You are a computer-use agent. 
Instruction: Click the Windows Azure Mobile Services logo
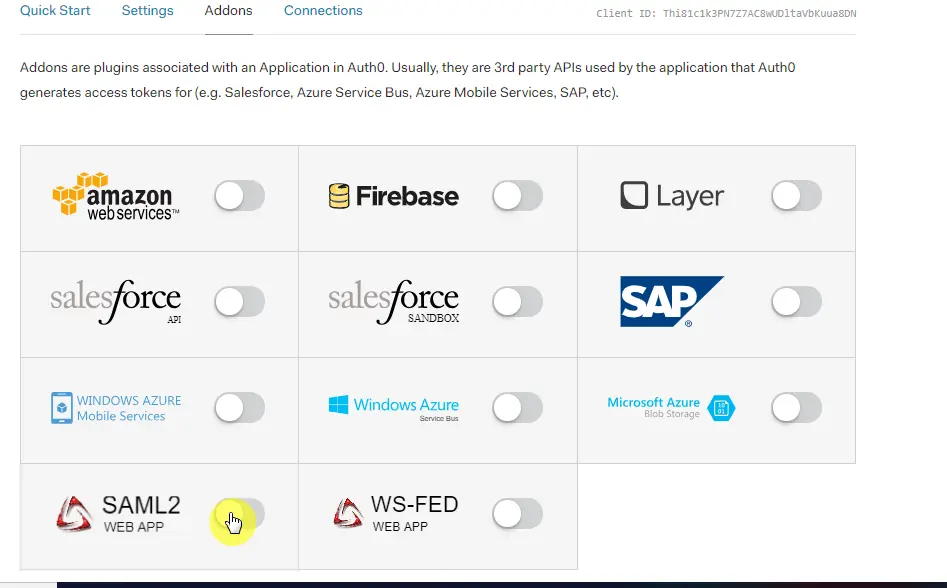point(116,408)
